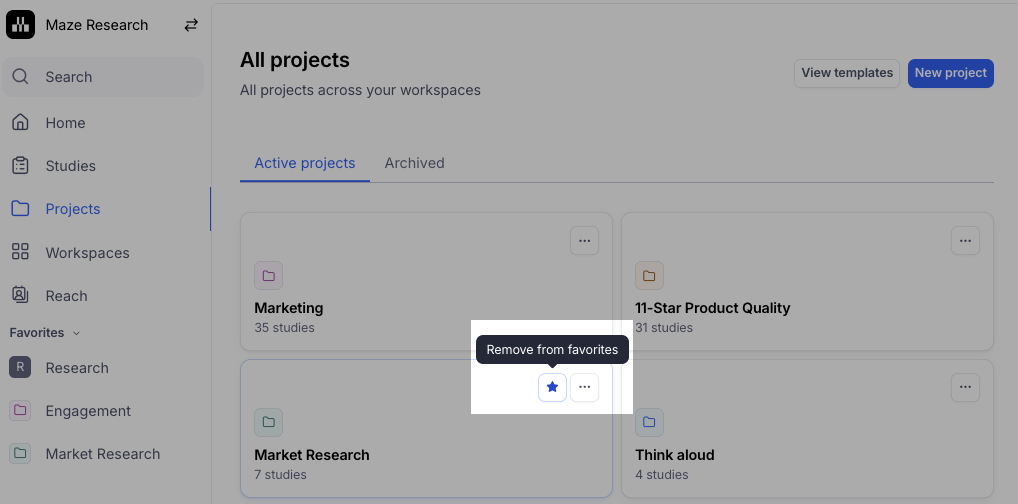Click the Studies clipboard icon
This screenshot has height=504, width=1018.
(20, 166)
